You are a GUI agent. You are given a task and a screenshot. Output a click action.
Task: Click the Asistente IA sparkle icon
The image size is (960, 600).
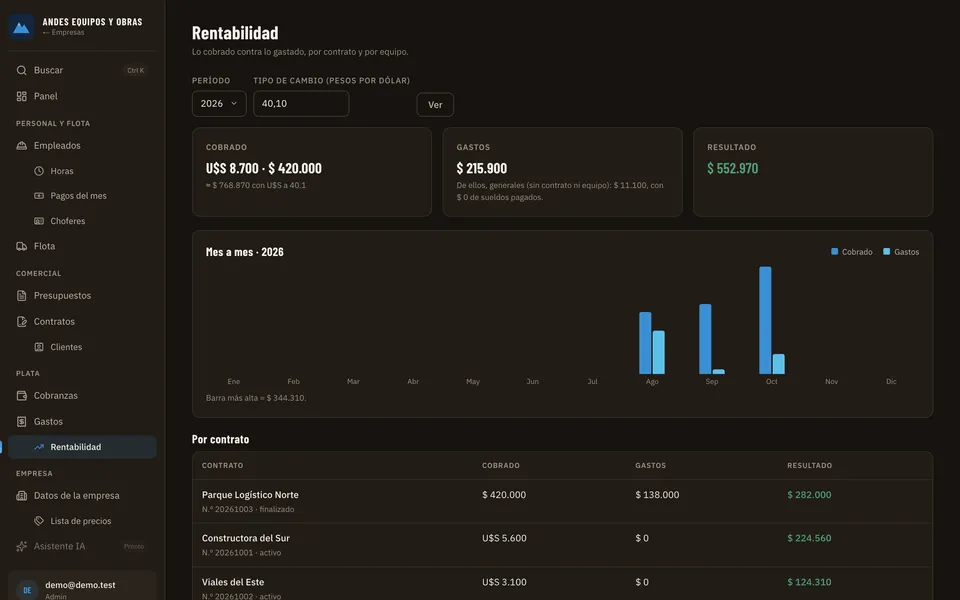pyautogui.click(x=21, y=546)
